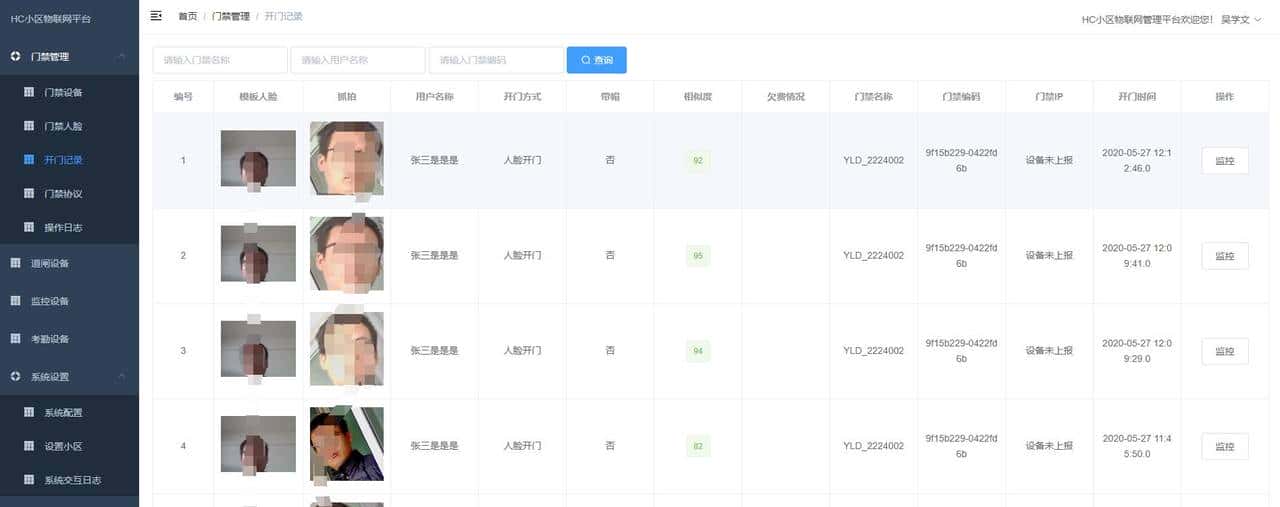Image resolution: width=1280 pixels, height=507 pixels.
Task: Click the captured photo thumbnail in row 3
Action: [x=347, y=349]
